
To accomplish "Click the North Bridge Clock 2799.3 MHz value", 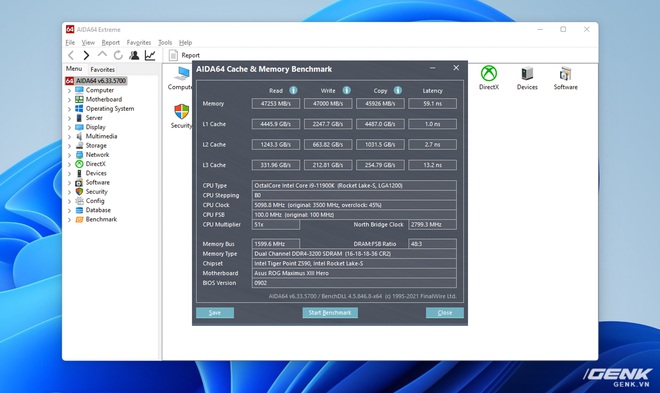I will (432, 225).
